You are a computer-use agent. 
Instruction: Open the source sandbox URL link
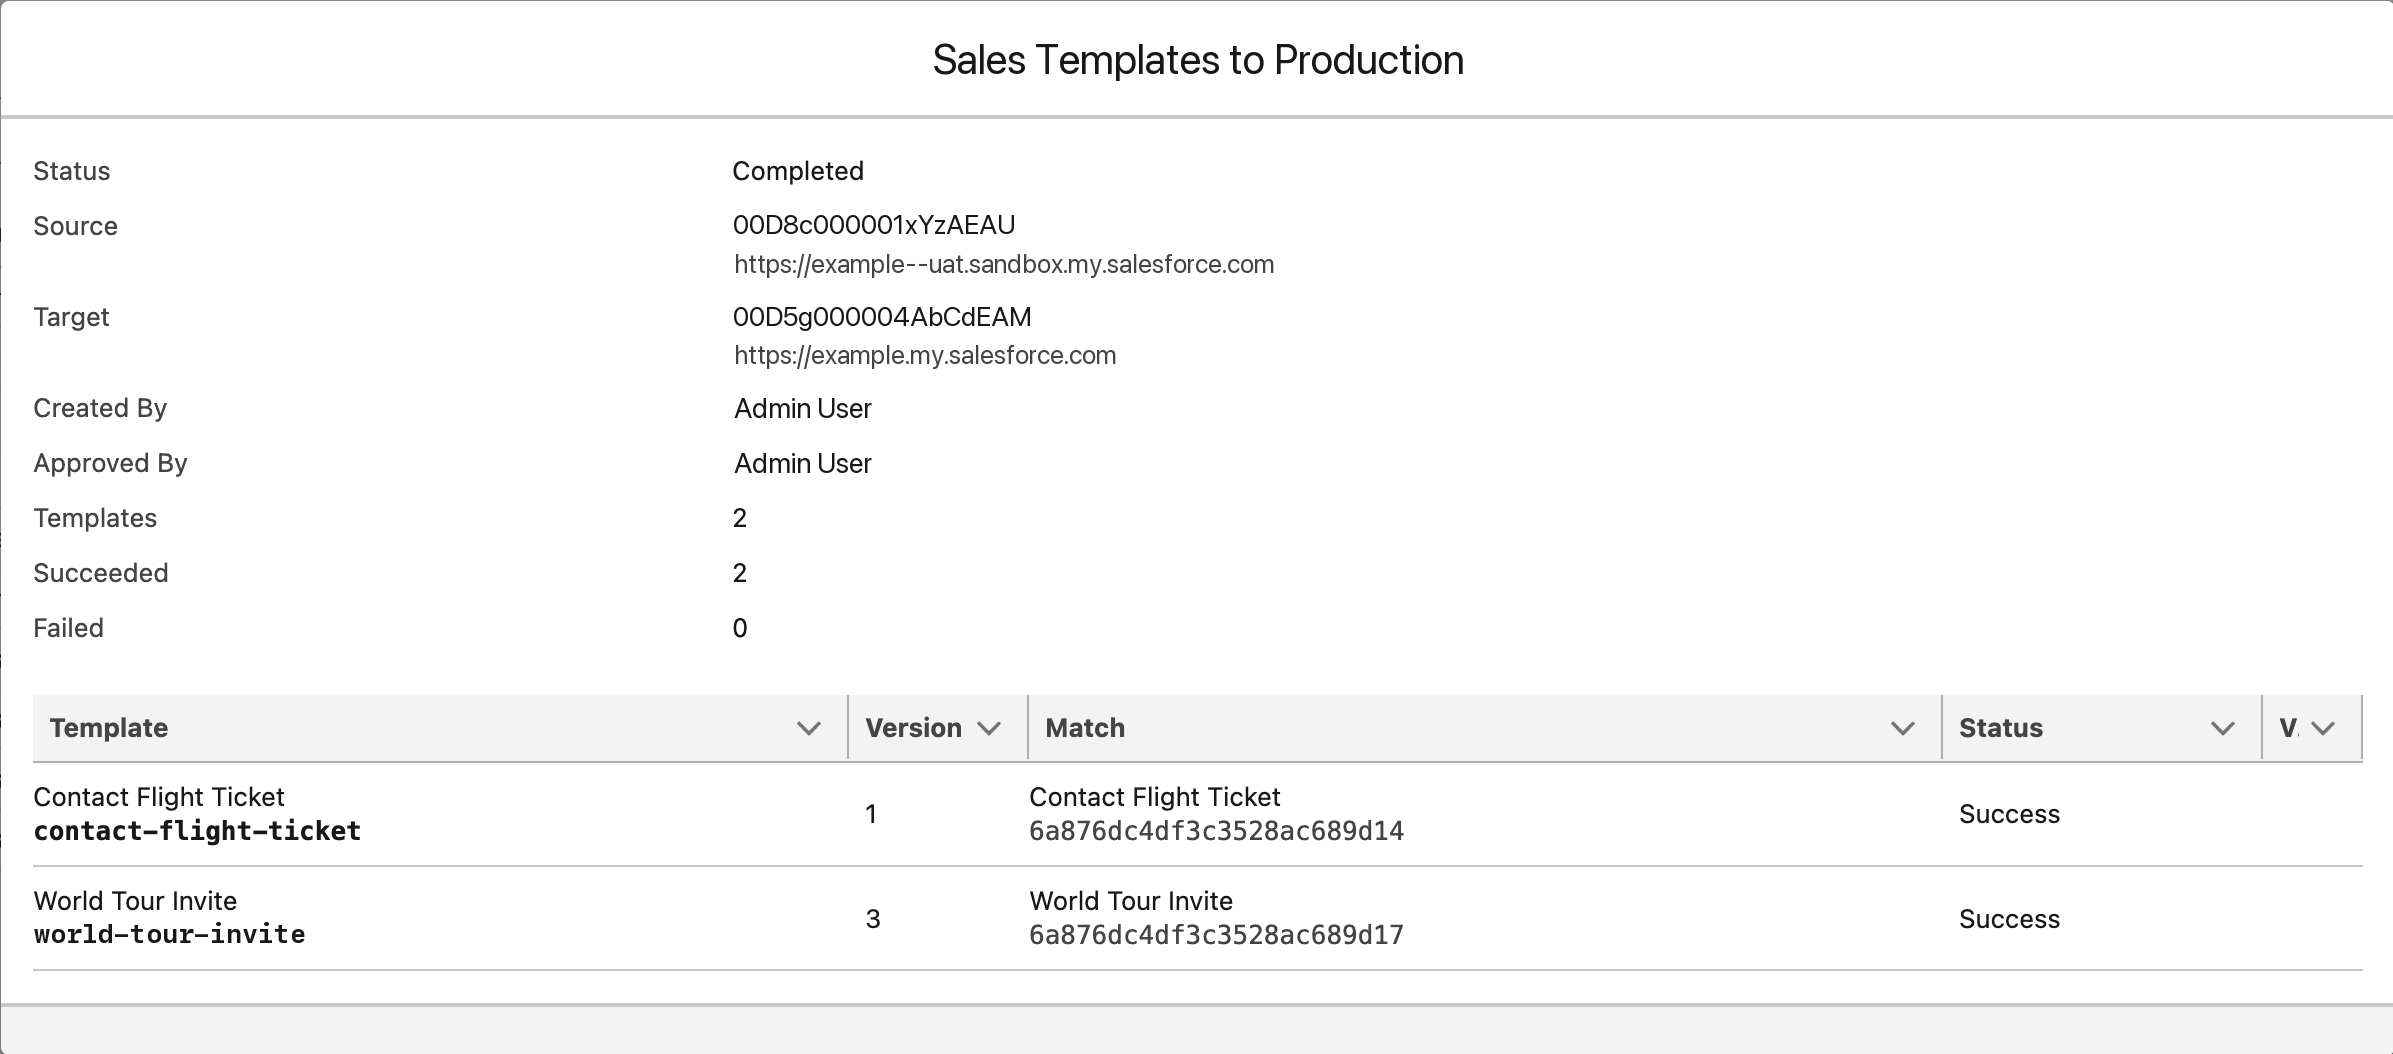pos(1004,264)
